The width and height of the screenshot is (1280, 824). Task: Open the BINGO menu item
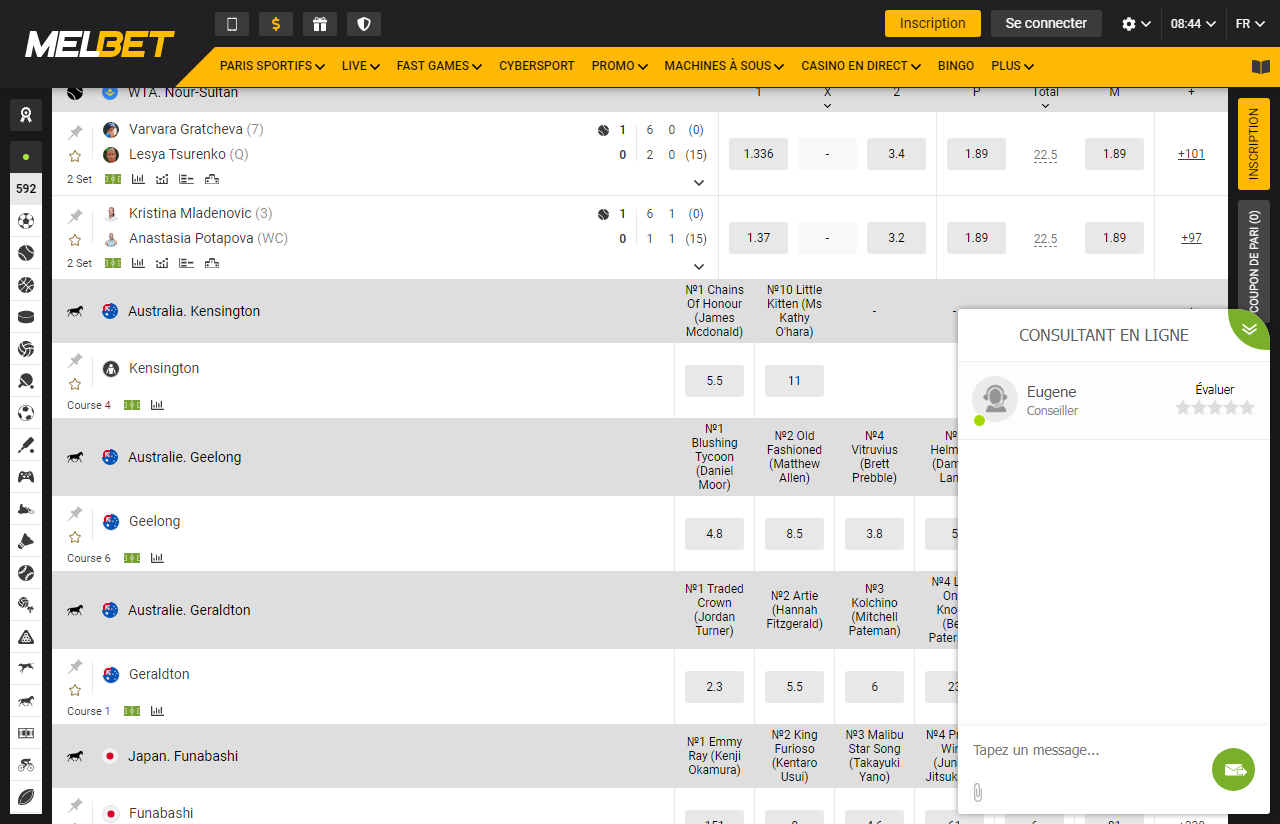(956, 66)
